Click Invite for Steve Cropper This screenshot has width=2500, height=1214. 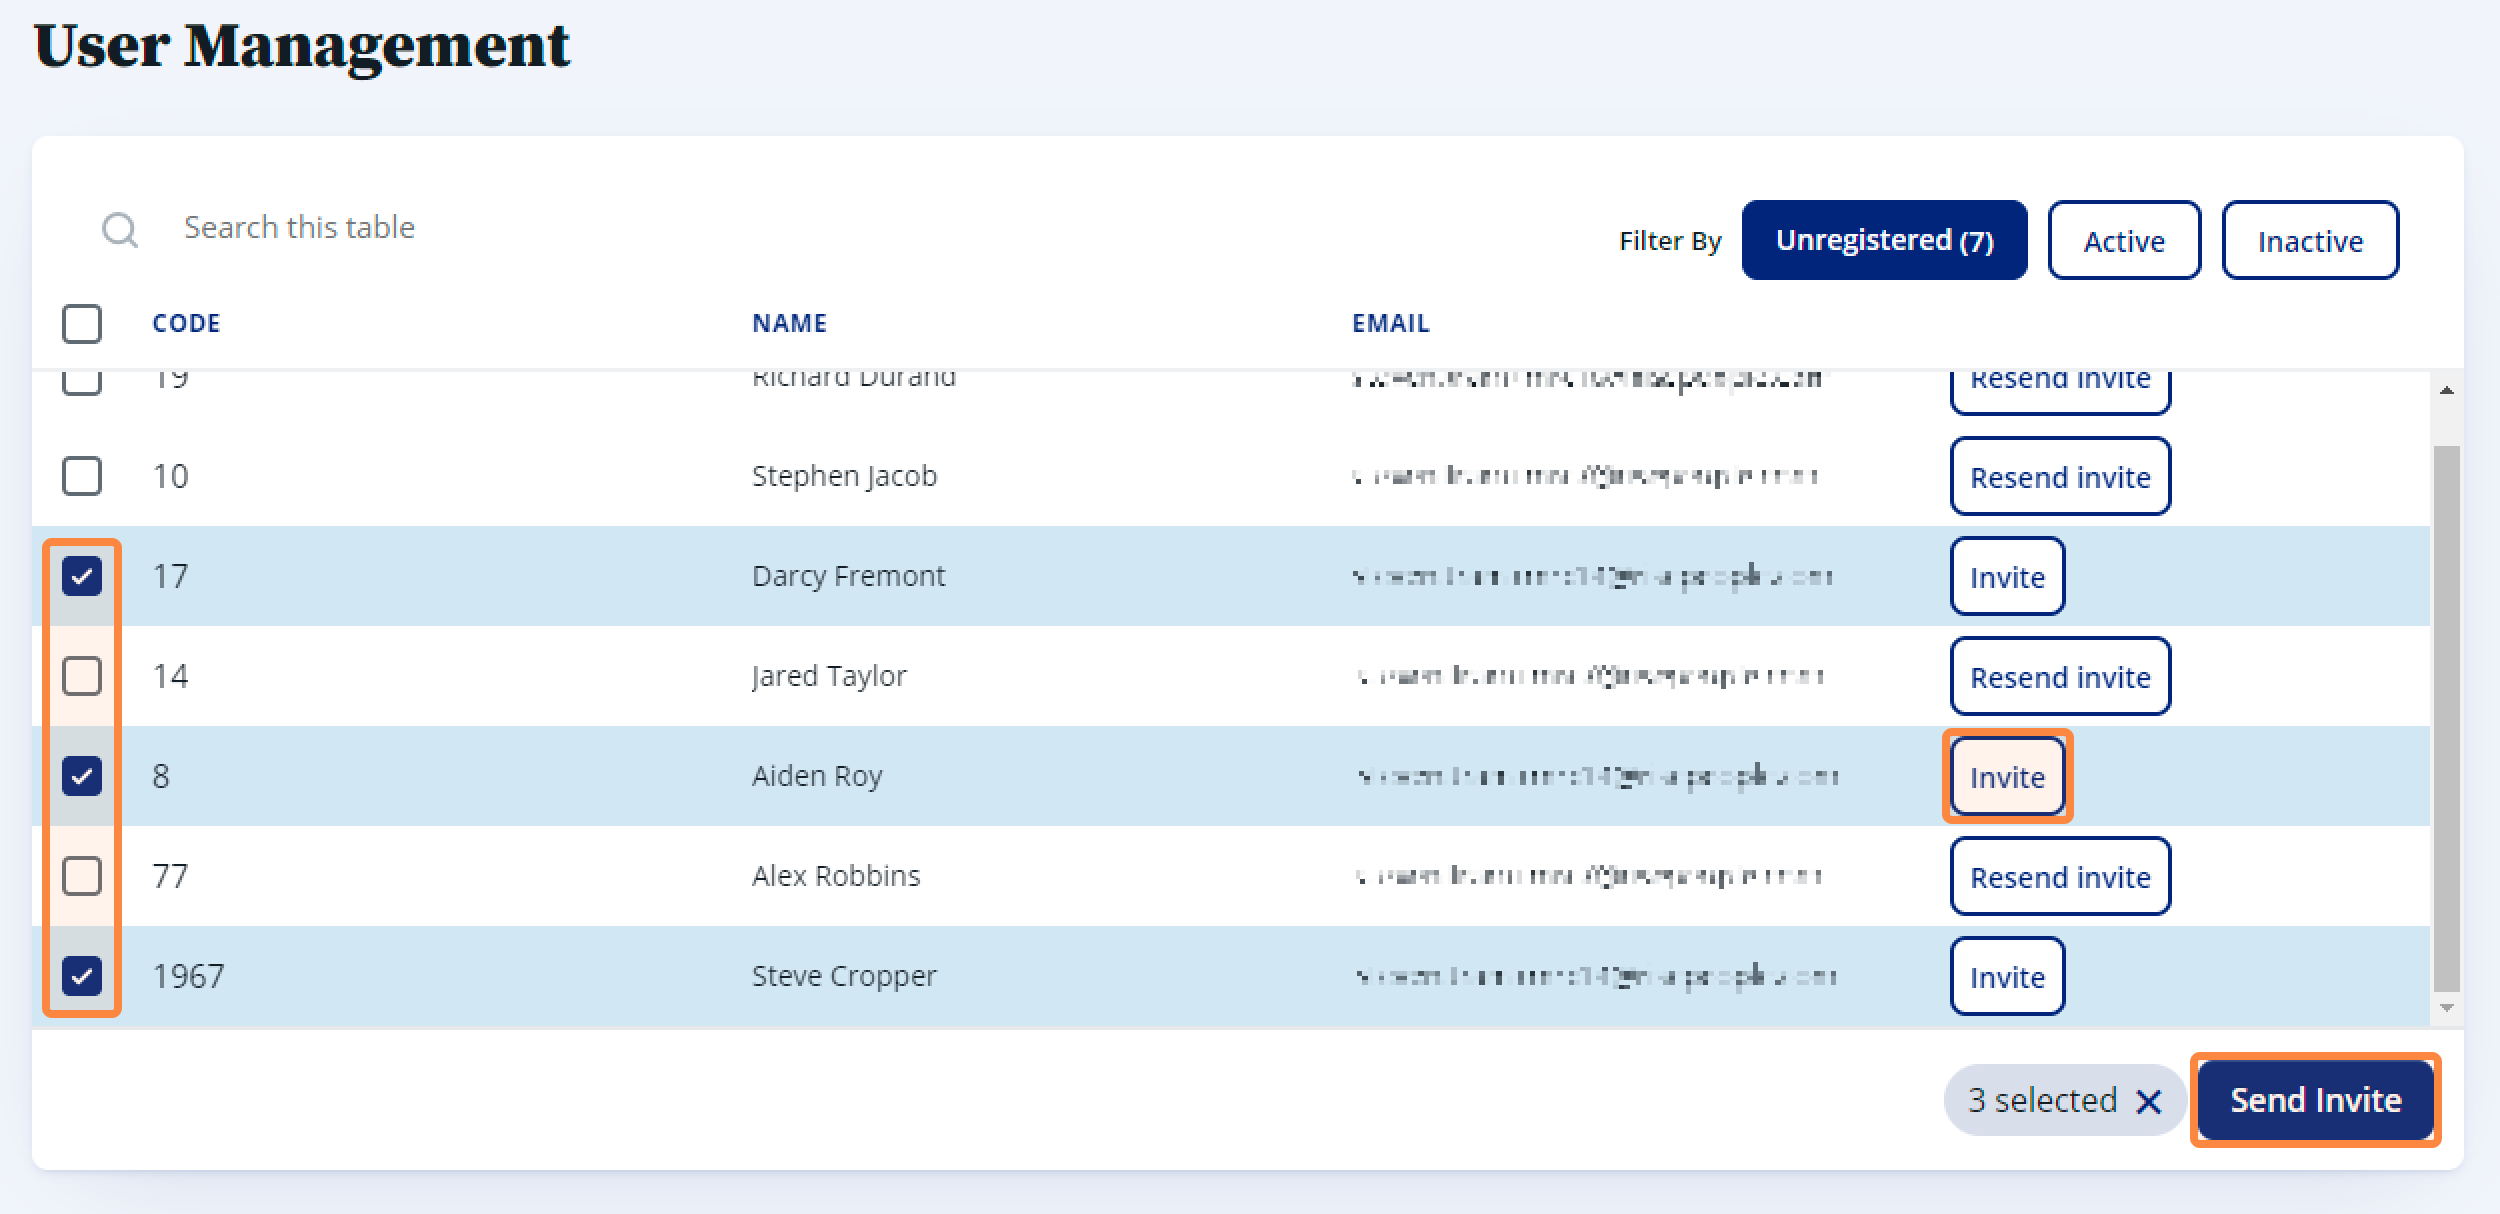(2006, 977)
